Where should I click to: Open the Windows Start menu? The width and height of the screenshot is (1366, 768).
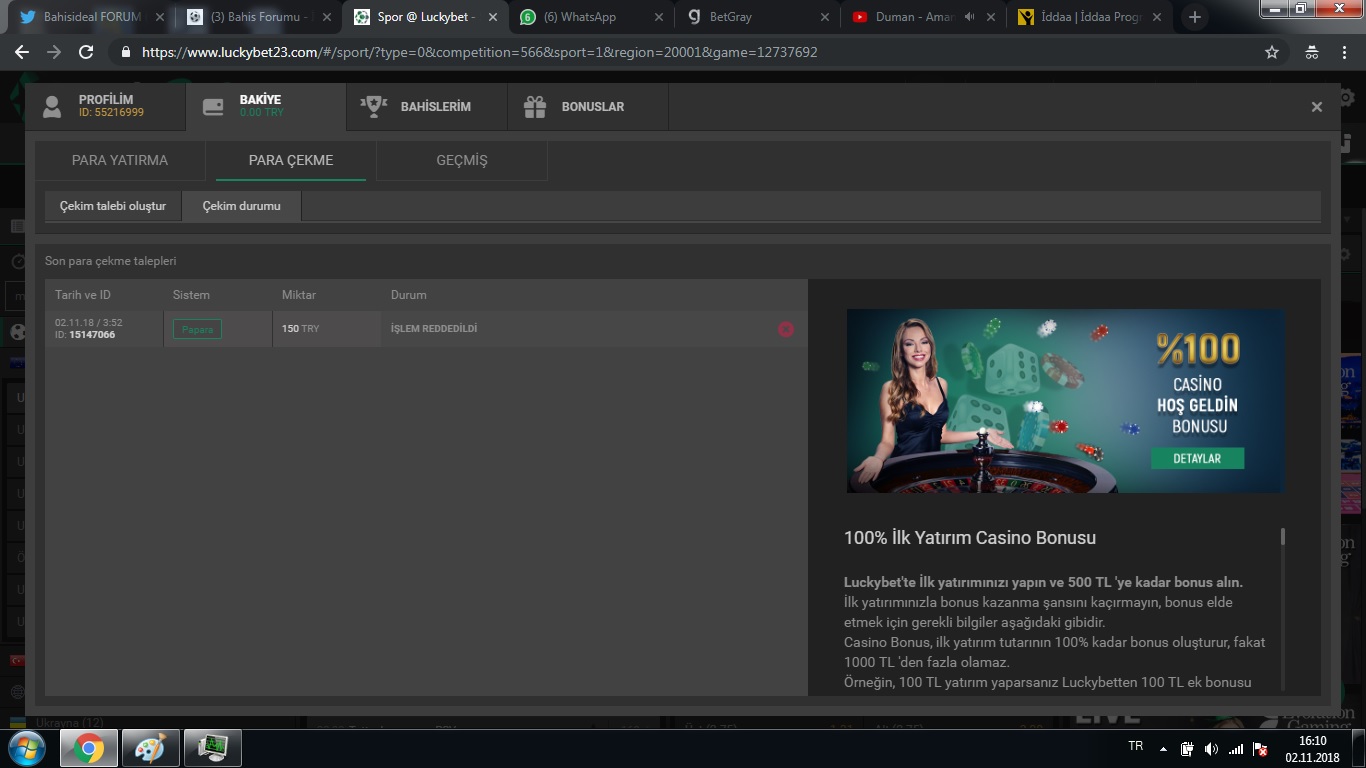tap(27, 748)
